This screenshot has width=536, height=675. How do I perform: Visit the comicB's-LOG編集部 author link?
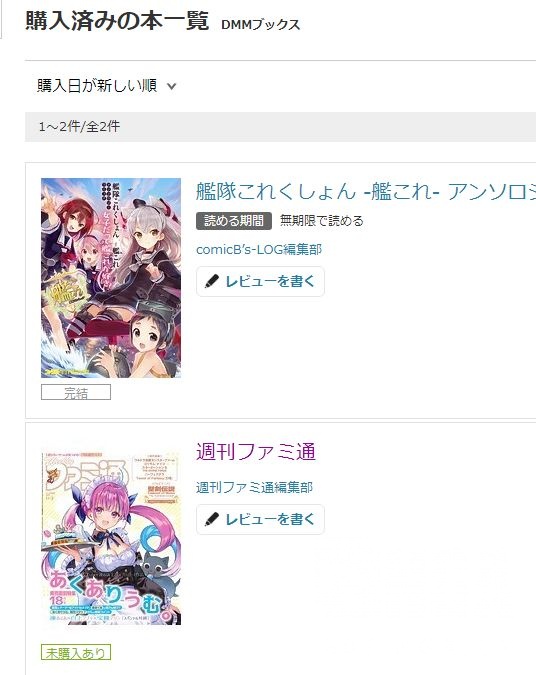[259, 249]
